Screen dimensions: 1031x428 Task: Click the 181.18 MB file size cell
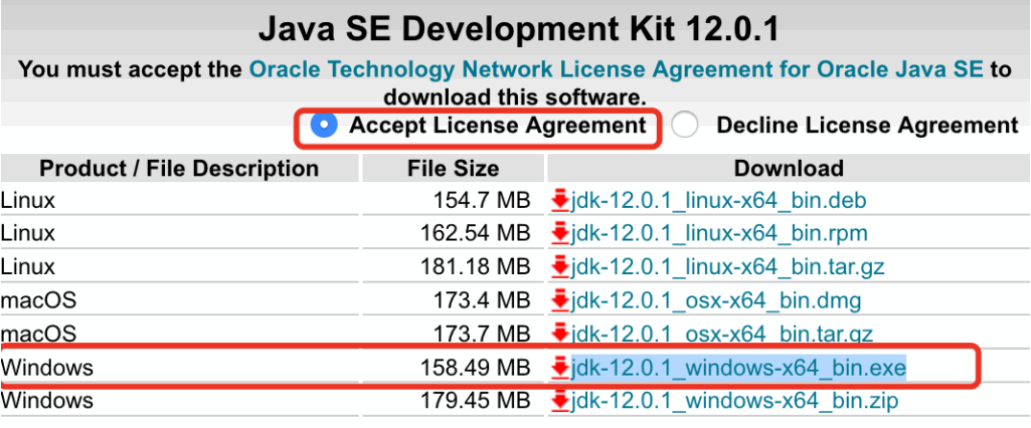[x=452, y=267]
